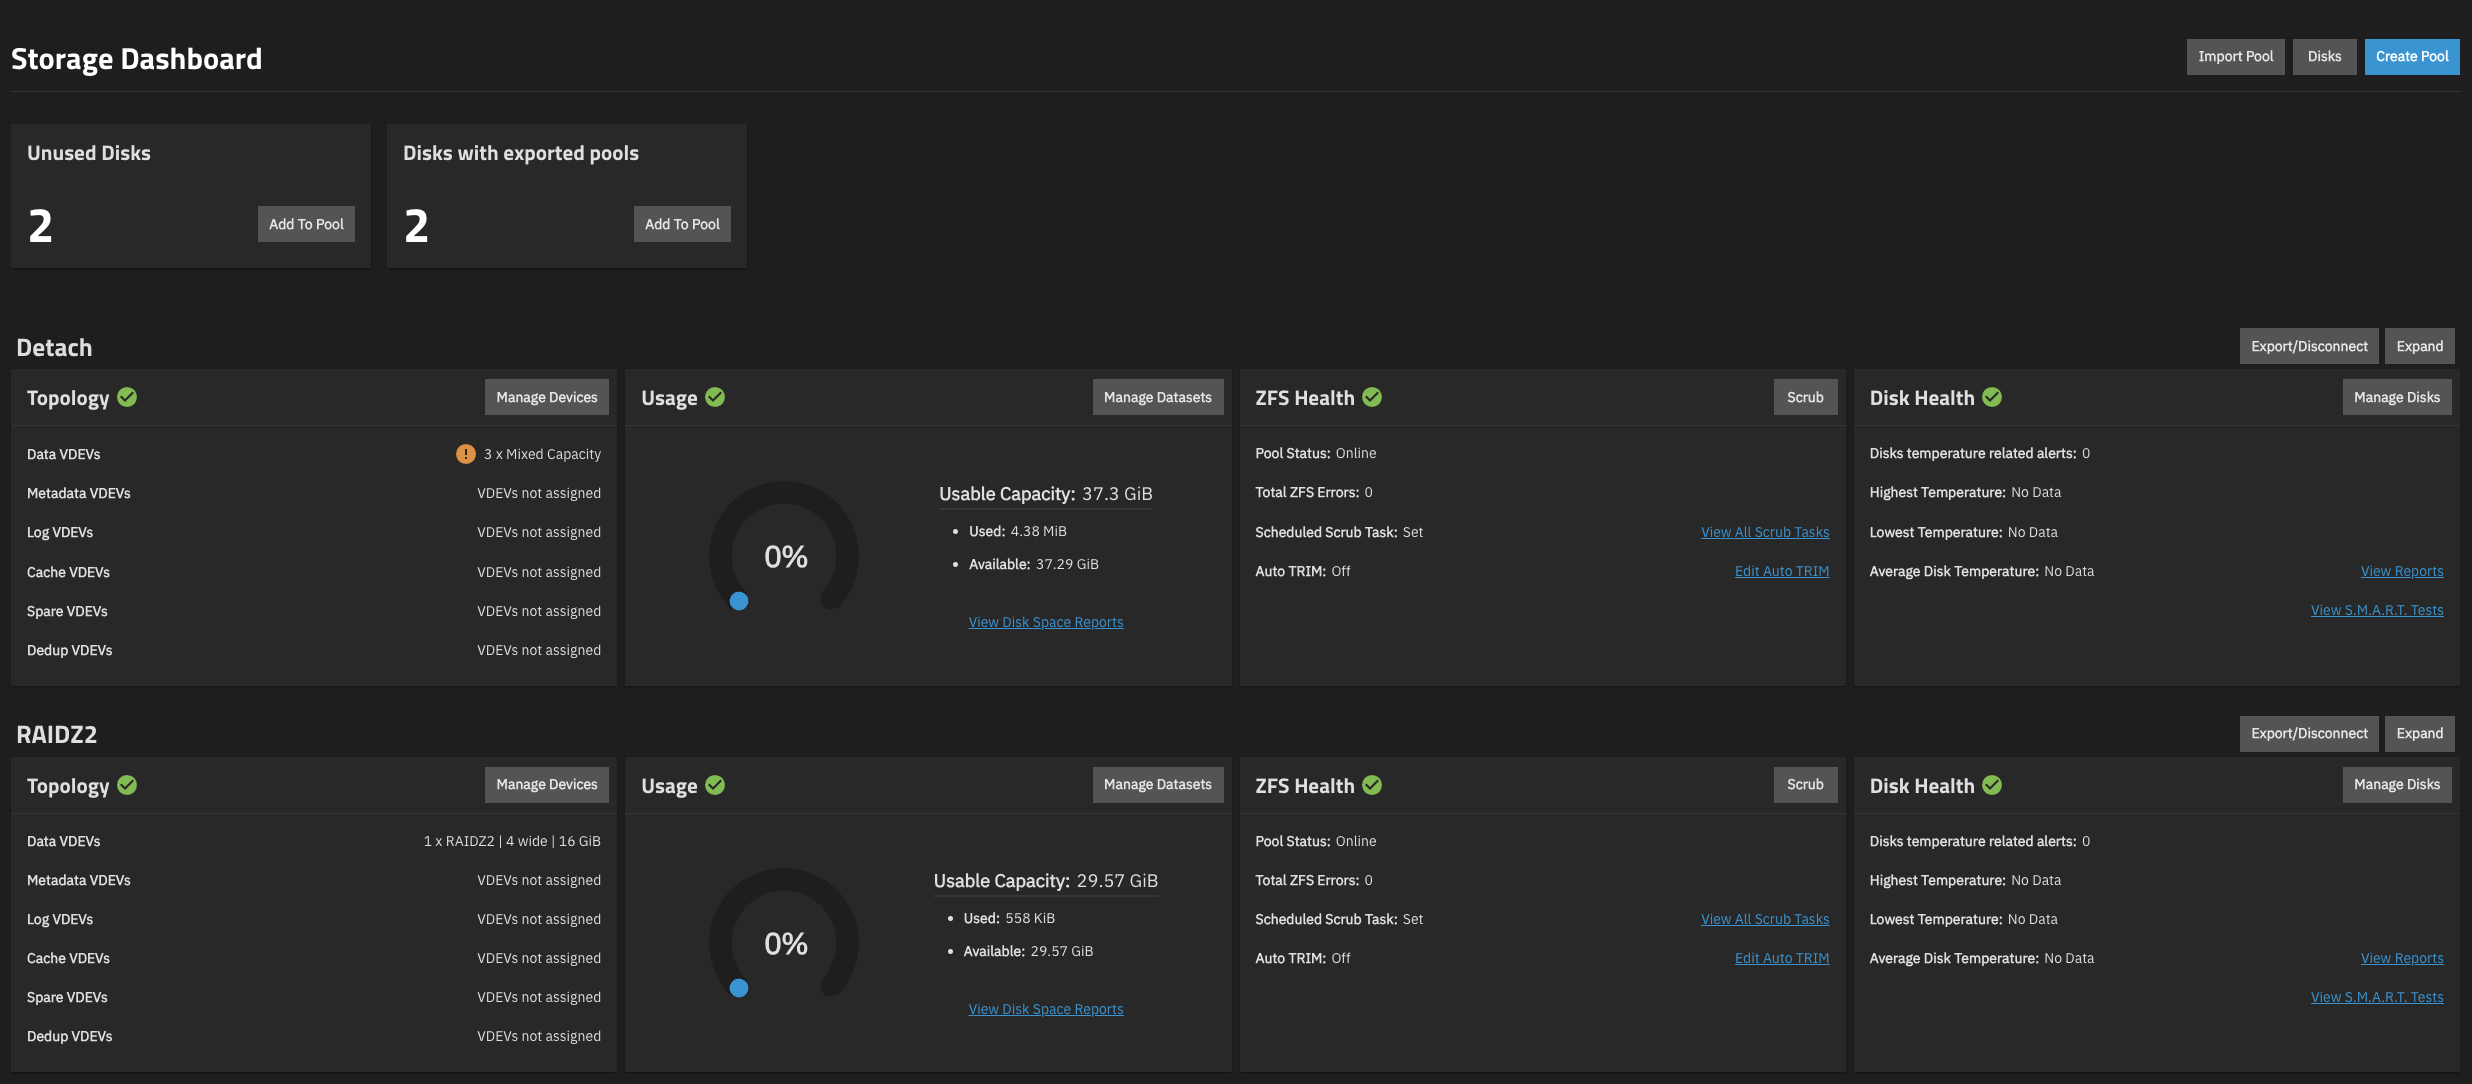Open Manage Devices for Detach pool
Image resolution: width=2472 pixels, height=1084 pixels.
(x=547, y=397)
